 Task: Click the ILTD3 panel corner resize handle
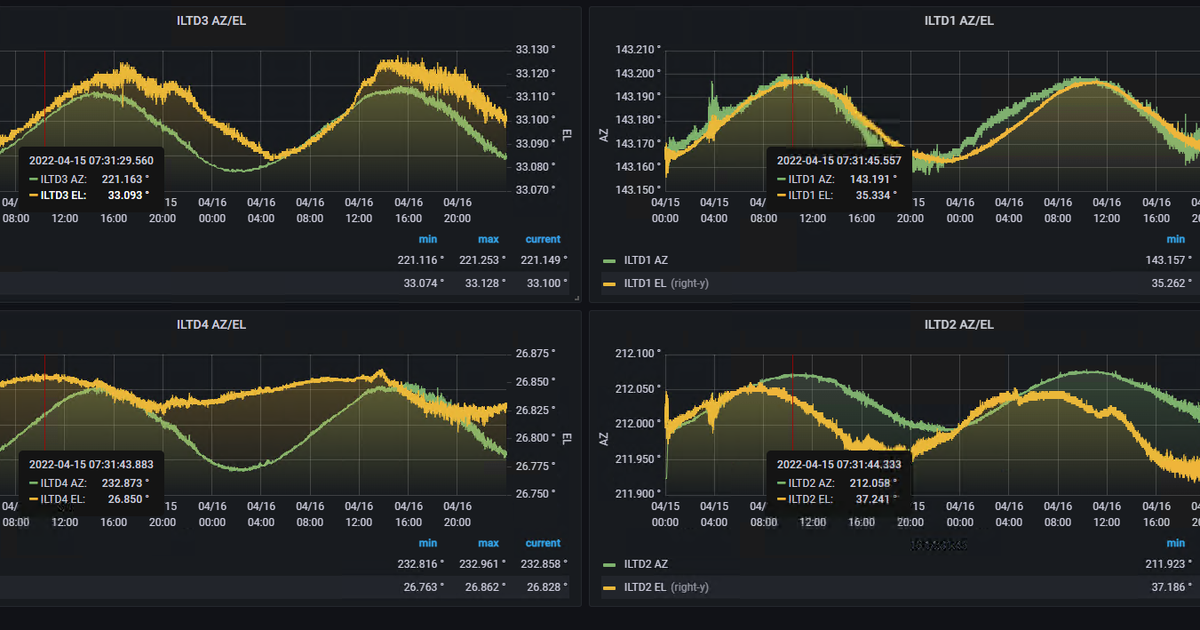(577, 298)
